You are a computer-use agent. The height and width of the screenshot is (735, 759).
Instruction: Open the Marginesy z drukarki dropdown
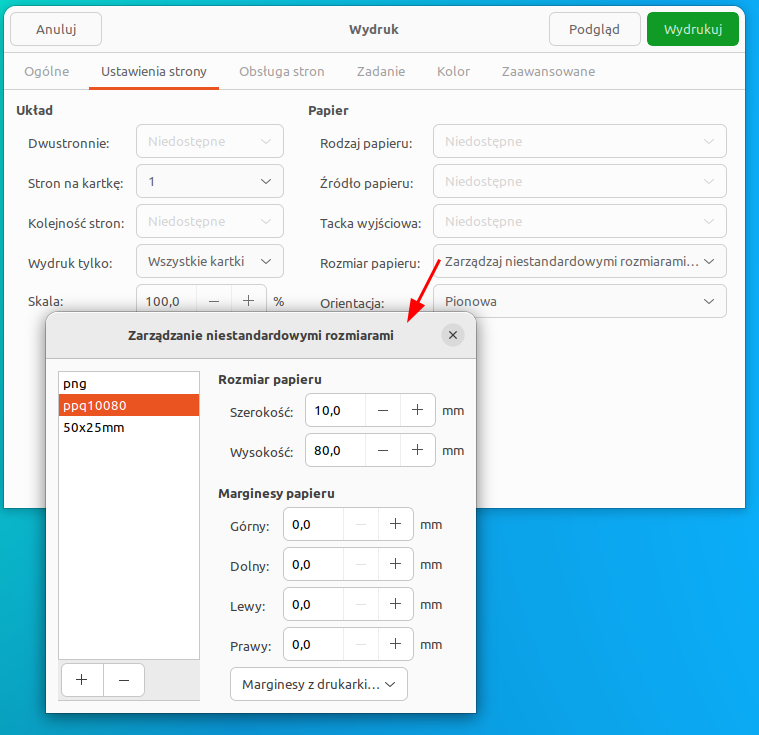coord(319,684)
